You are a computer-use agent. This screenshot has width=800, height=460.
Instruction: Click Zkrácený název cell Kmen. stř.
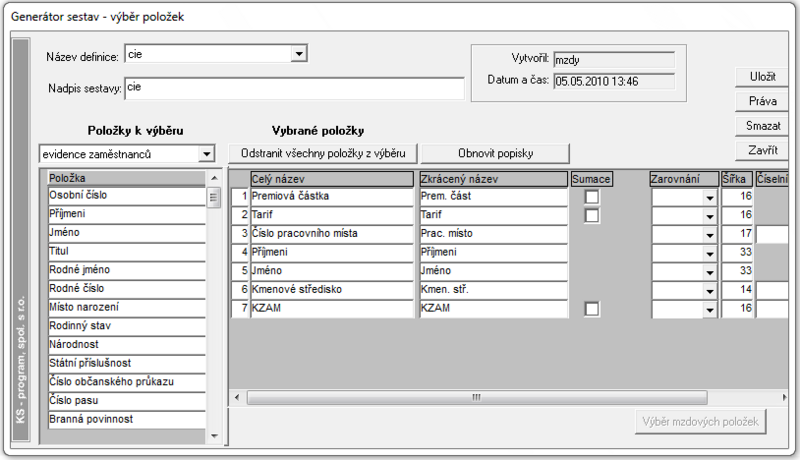[x=493, y=290]
